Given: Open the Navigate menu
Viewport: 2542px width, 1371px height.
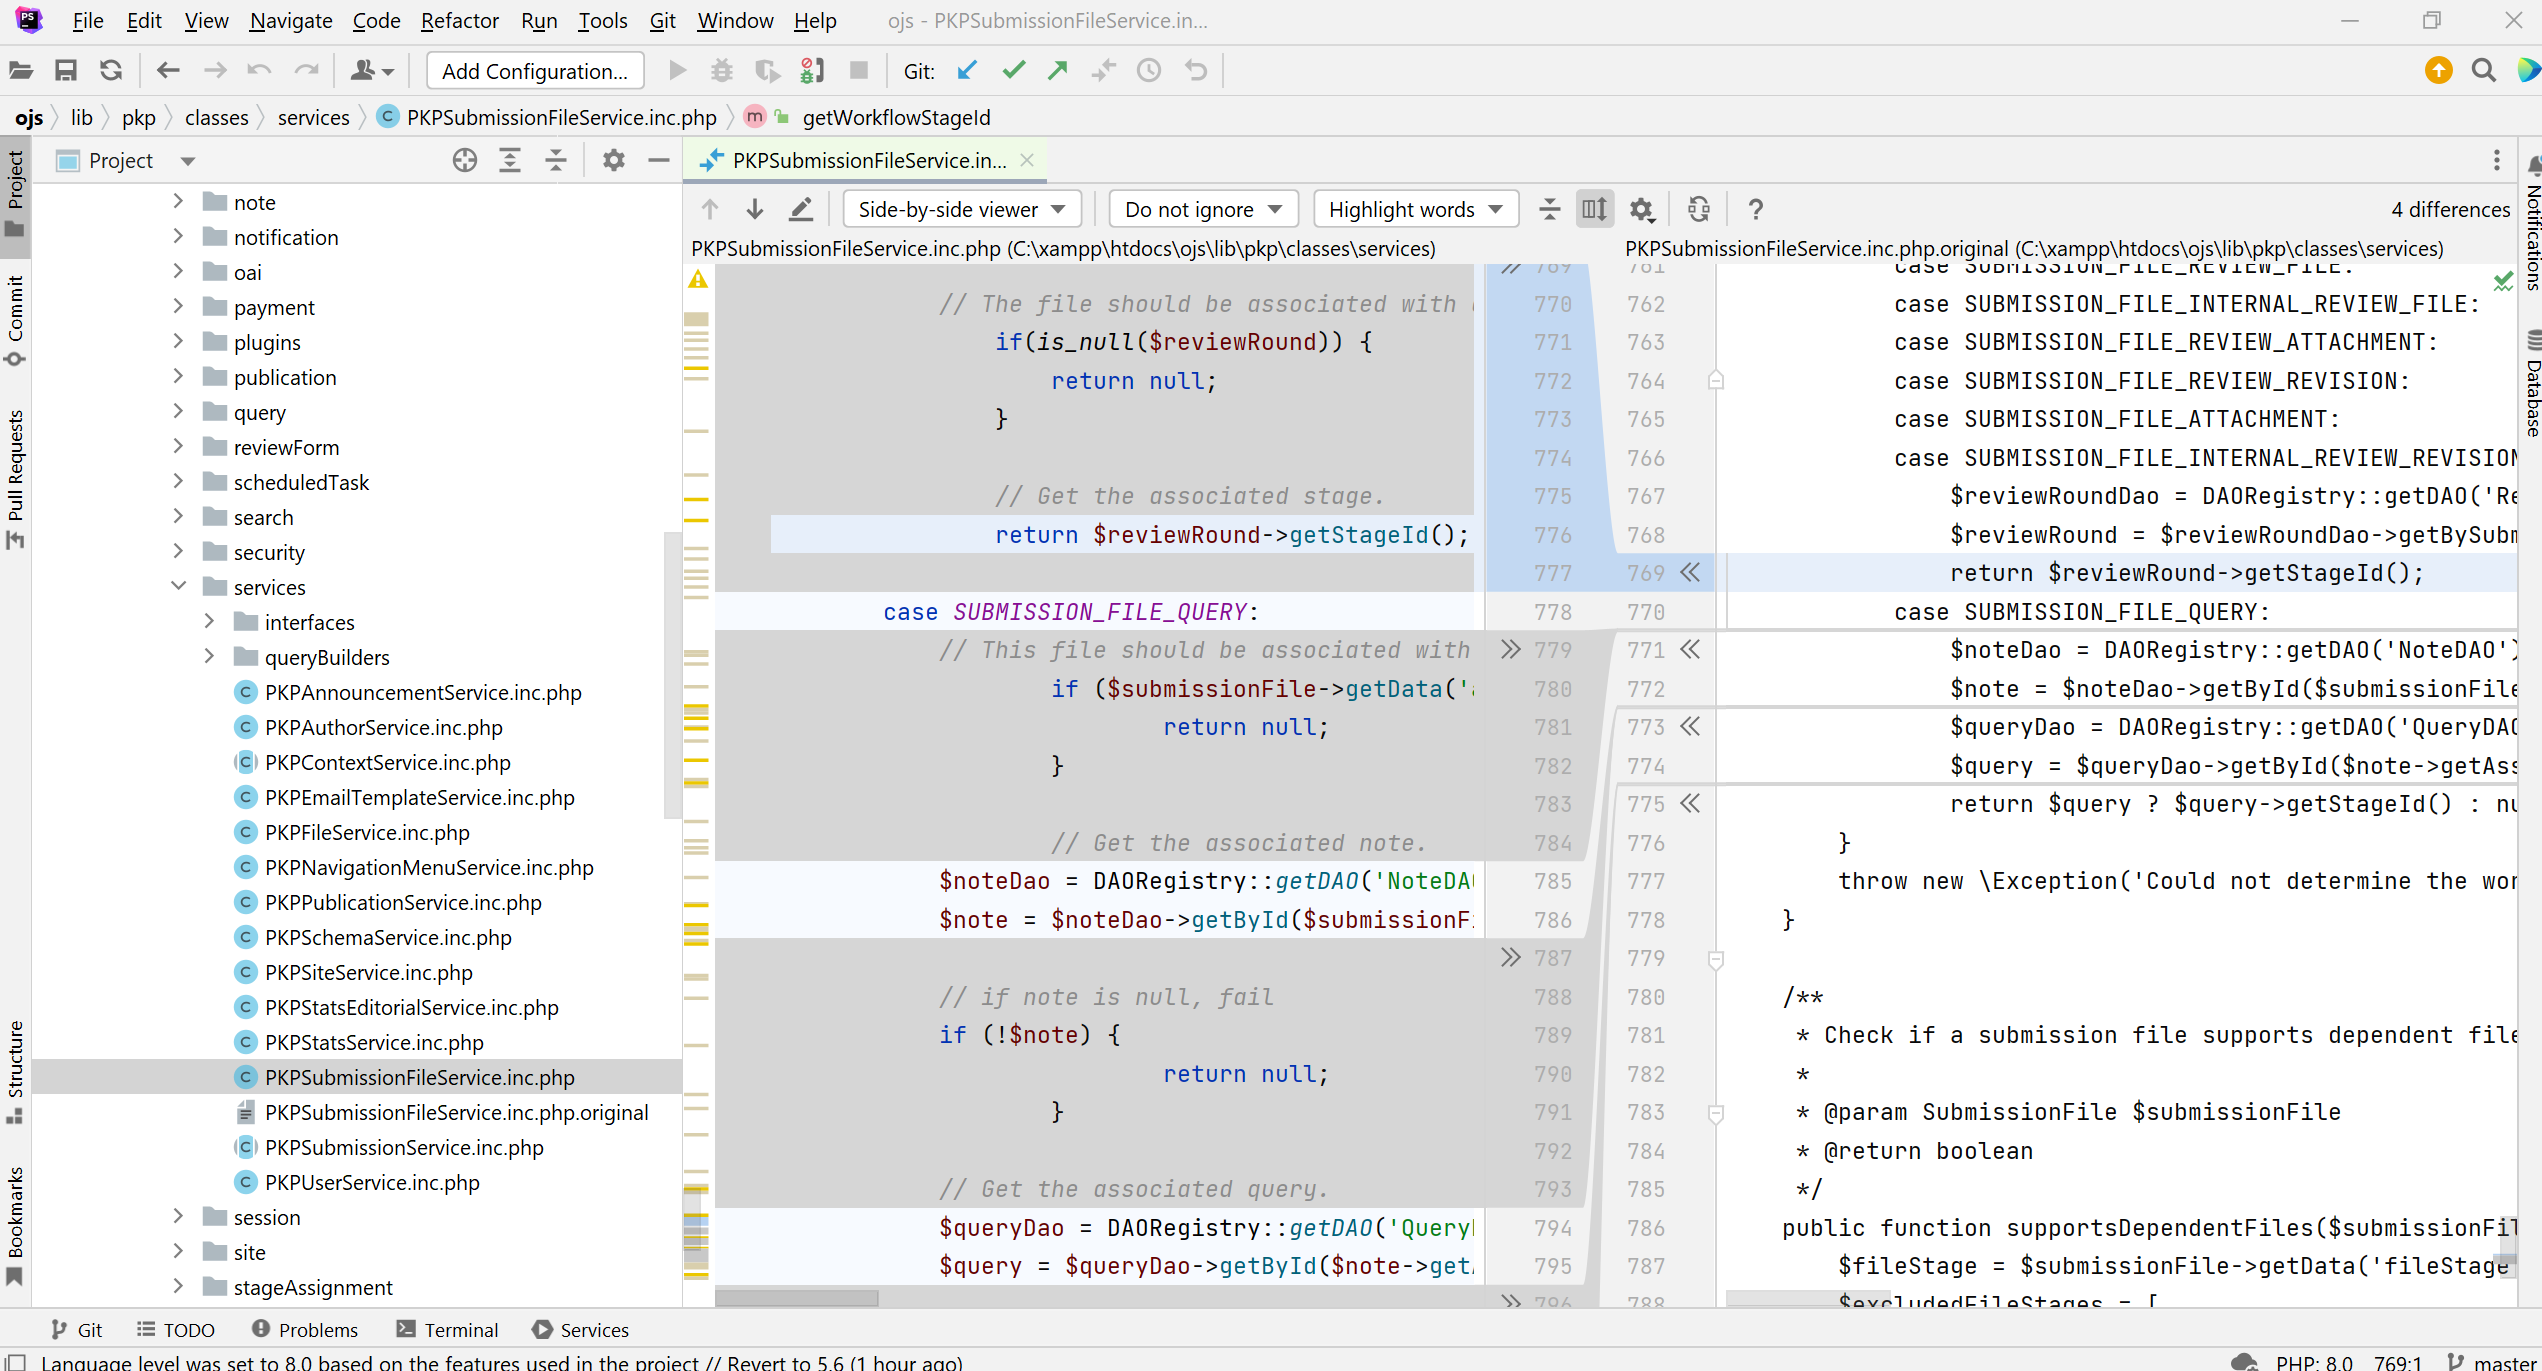Looking at the screenshot, I should coord(291,20).
